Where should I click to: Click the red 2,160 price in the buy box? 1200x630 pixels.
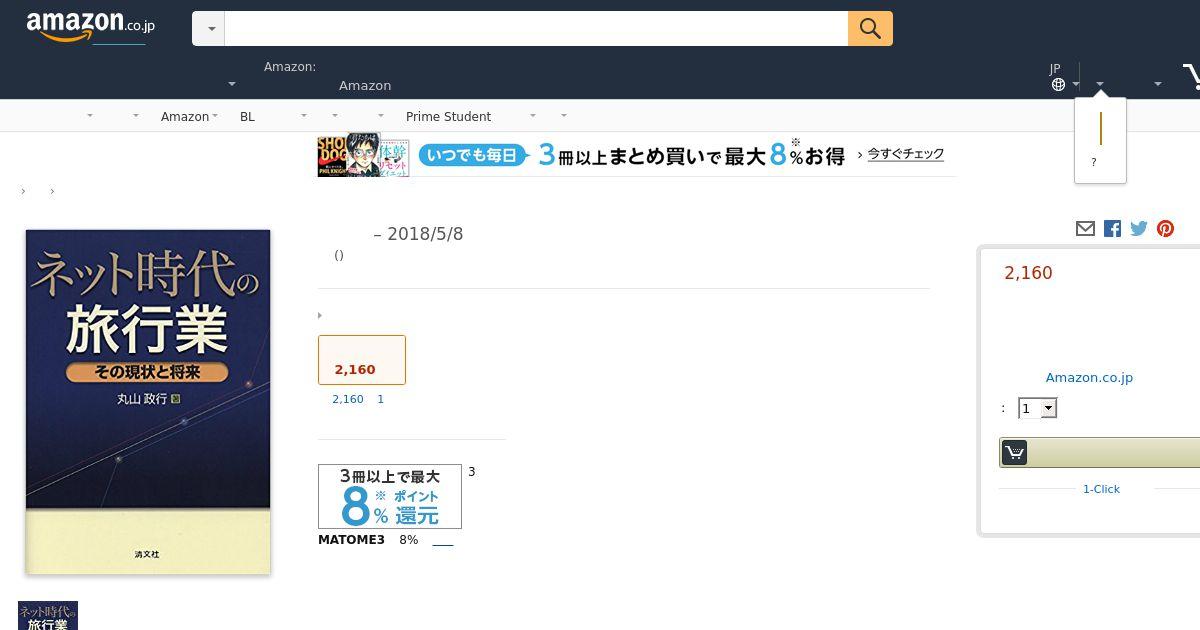(x=1028, y=273)
